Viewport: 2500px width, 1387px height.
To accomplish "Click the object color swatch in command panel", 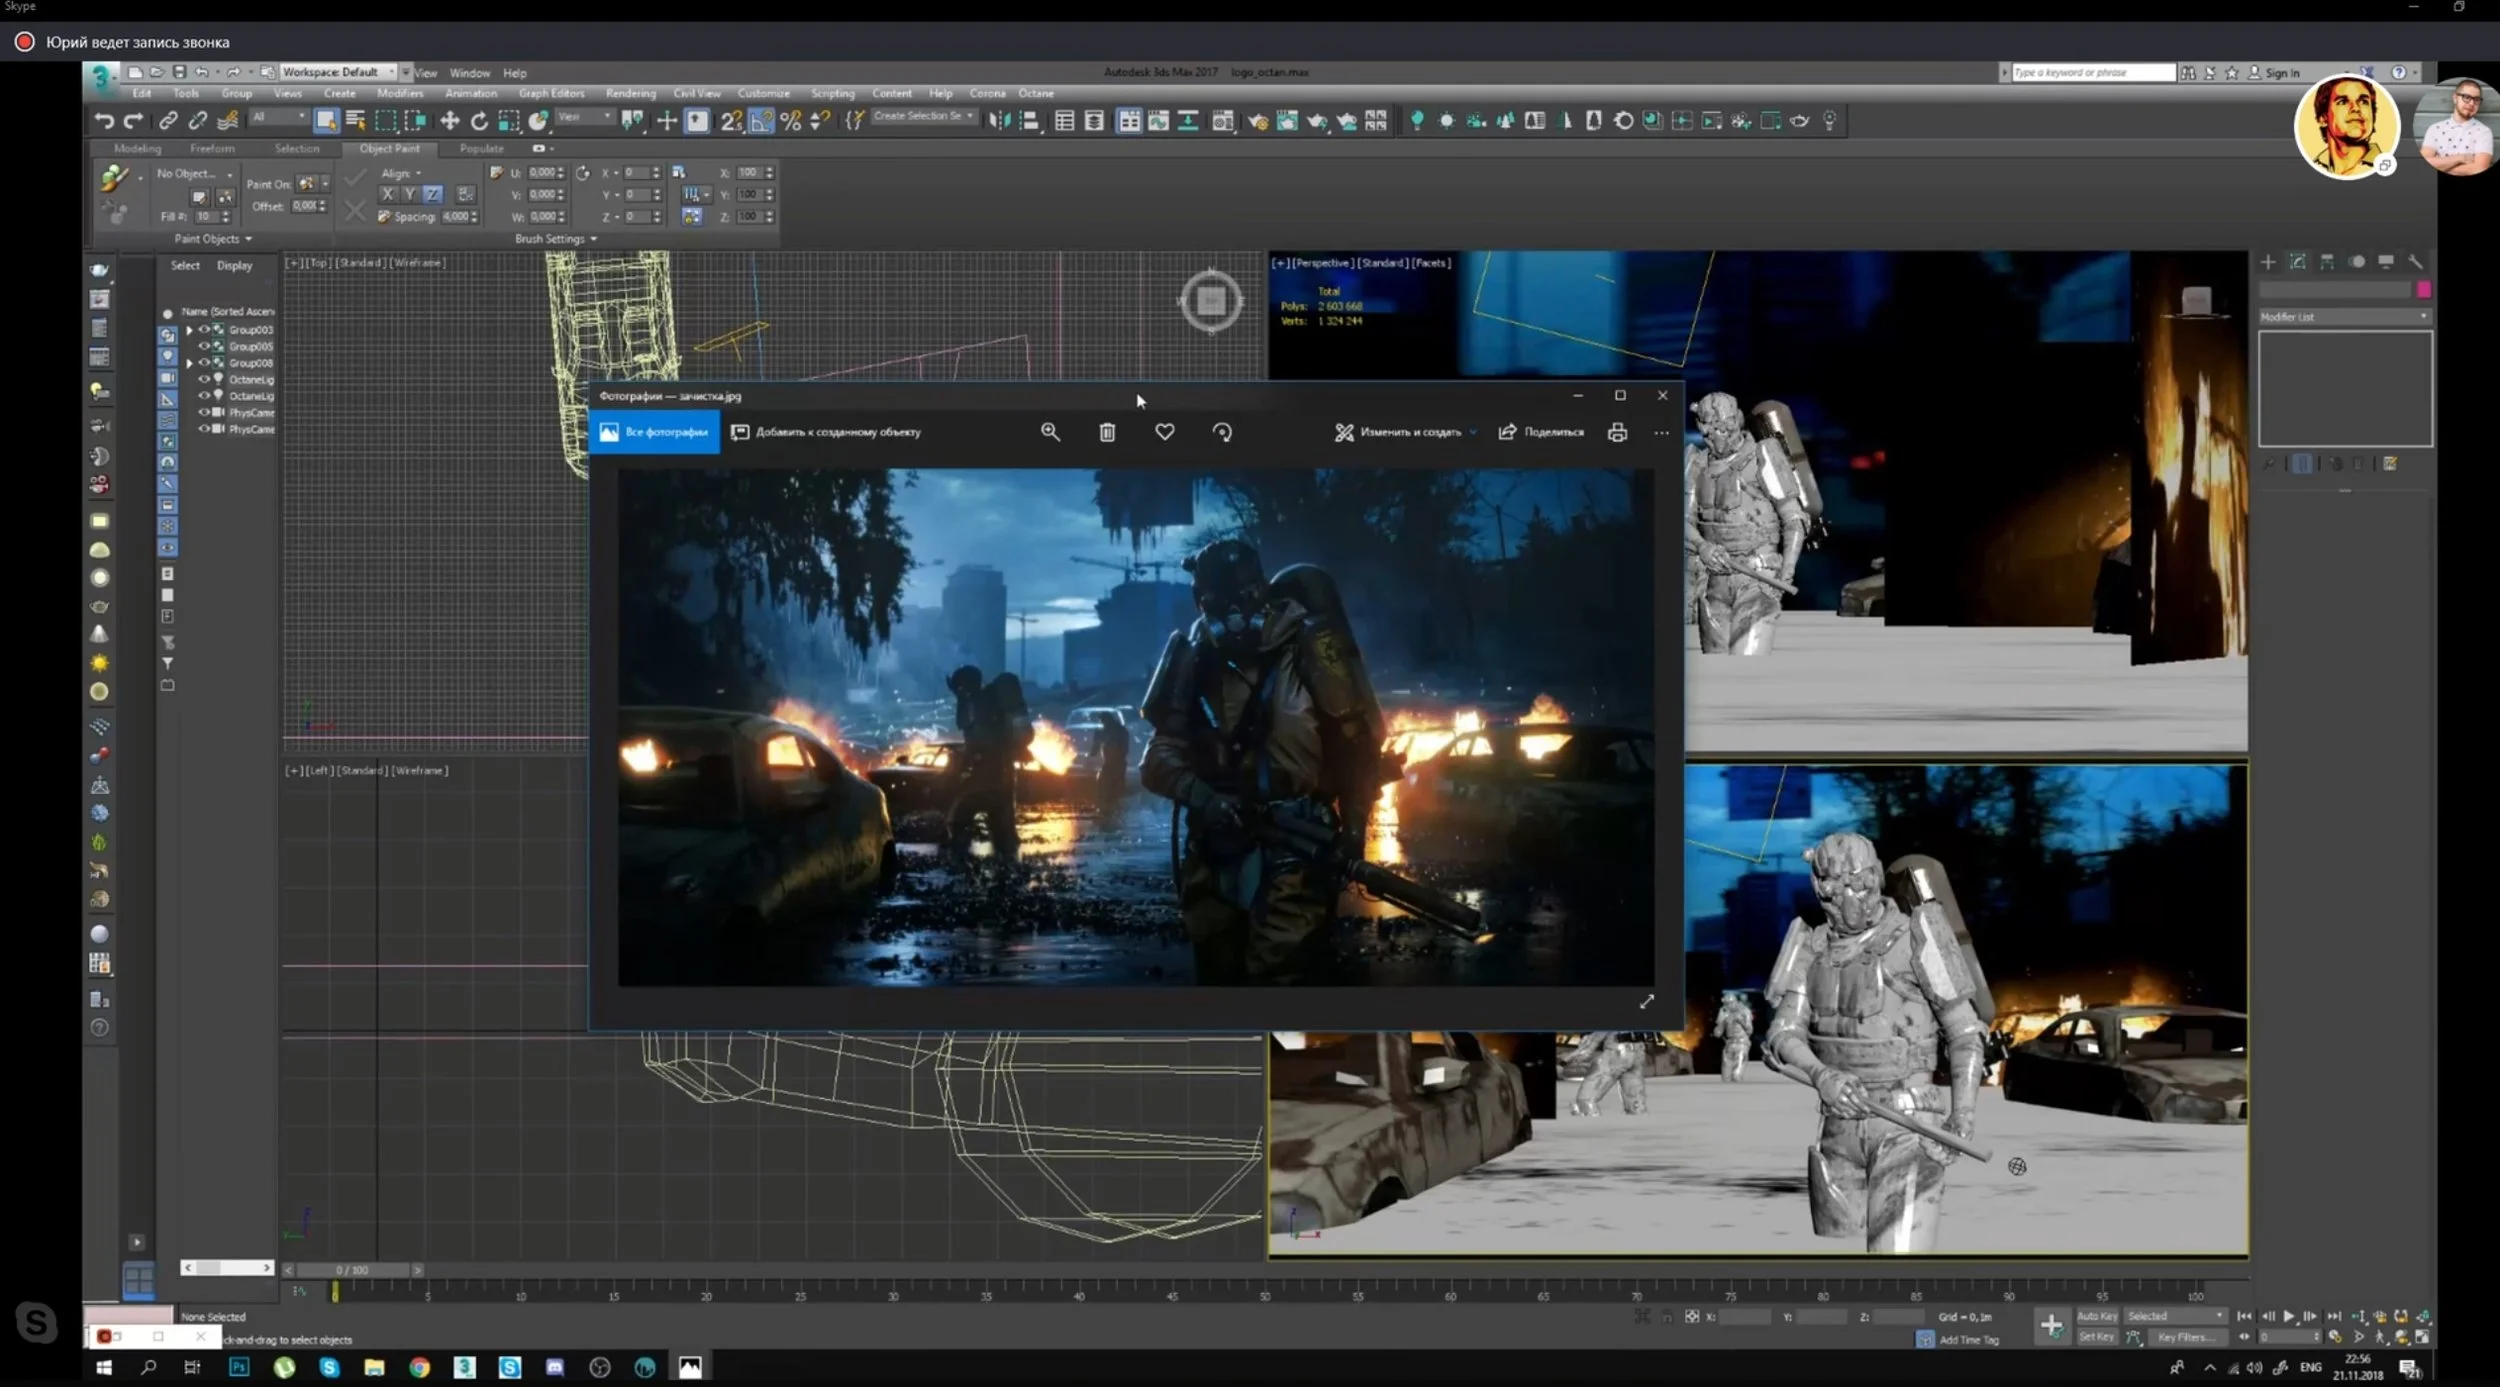I will [2424, 290].
